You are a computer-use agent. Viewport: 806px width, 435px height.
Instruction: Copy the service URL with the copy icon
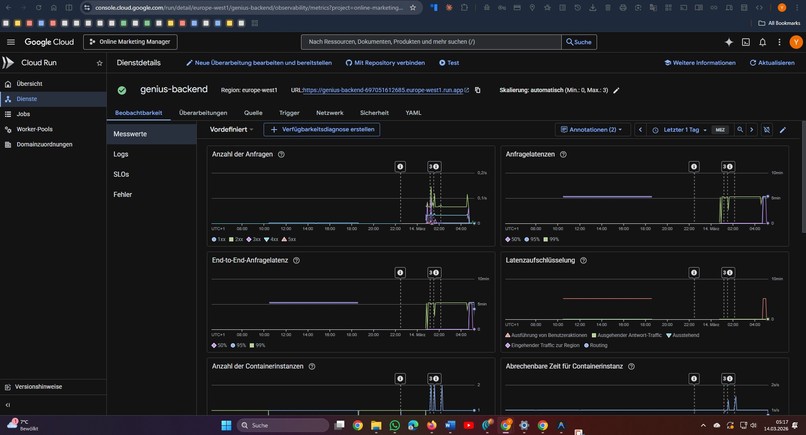(x=478, y=90)
